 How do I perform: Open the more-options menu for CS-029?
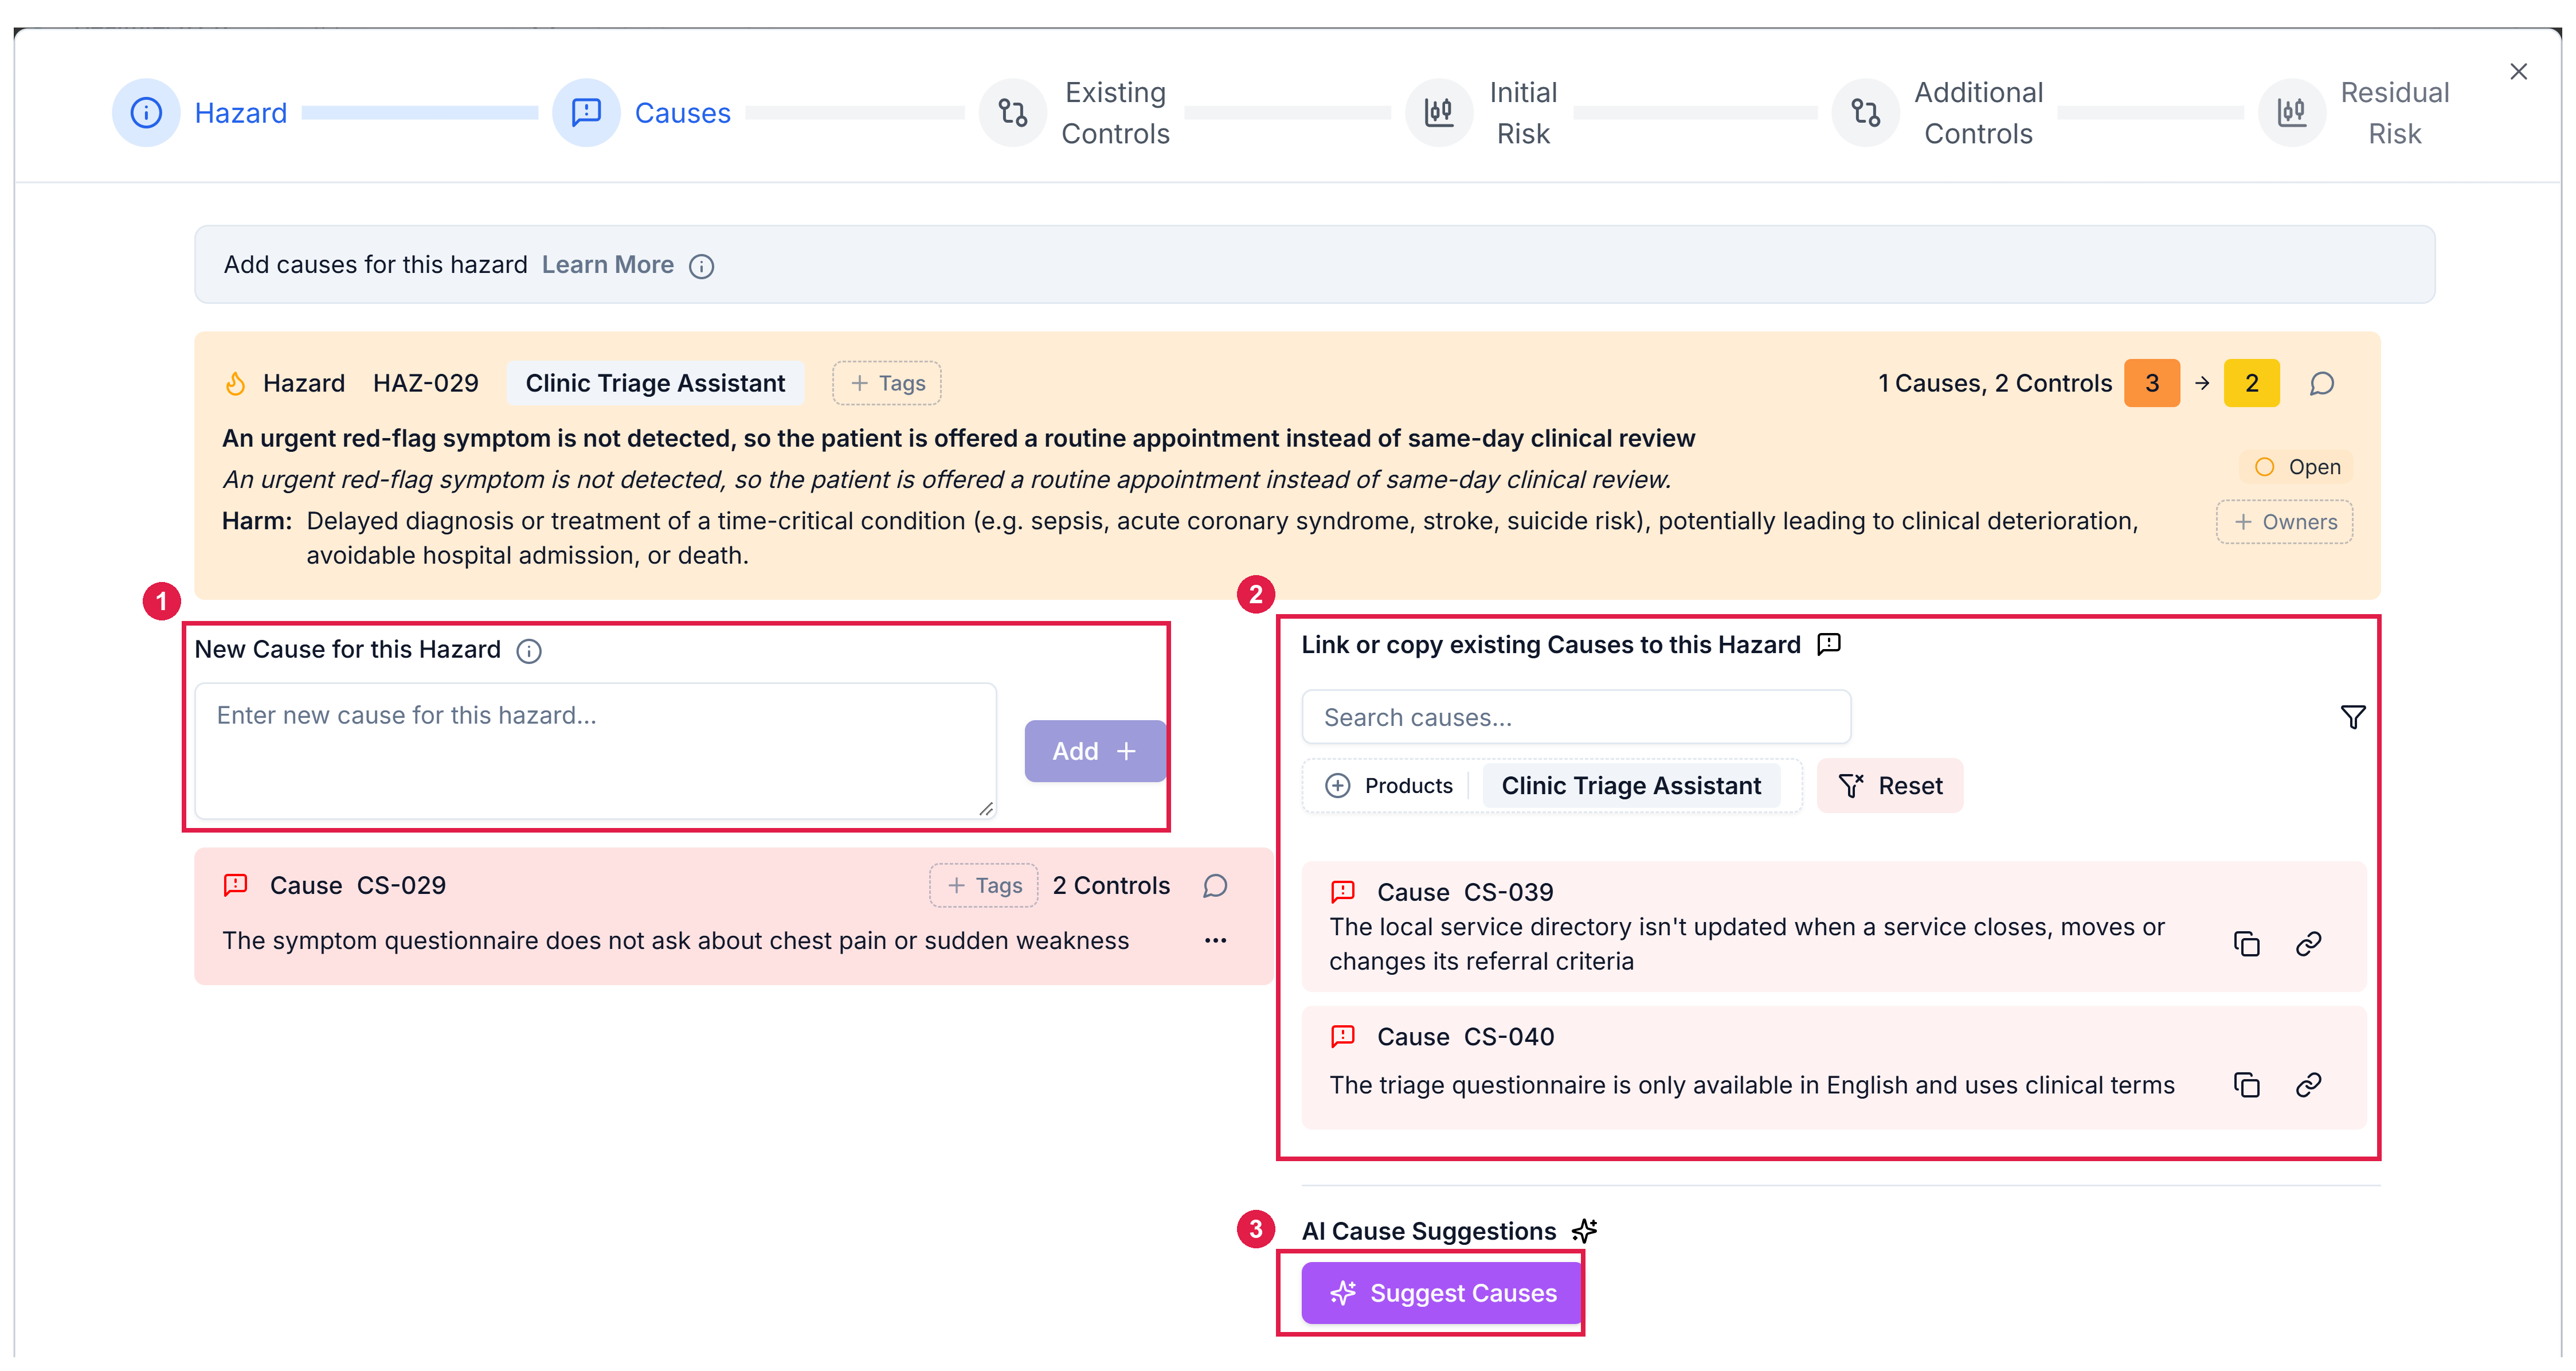(x=1215, y=940)
